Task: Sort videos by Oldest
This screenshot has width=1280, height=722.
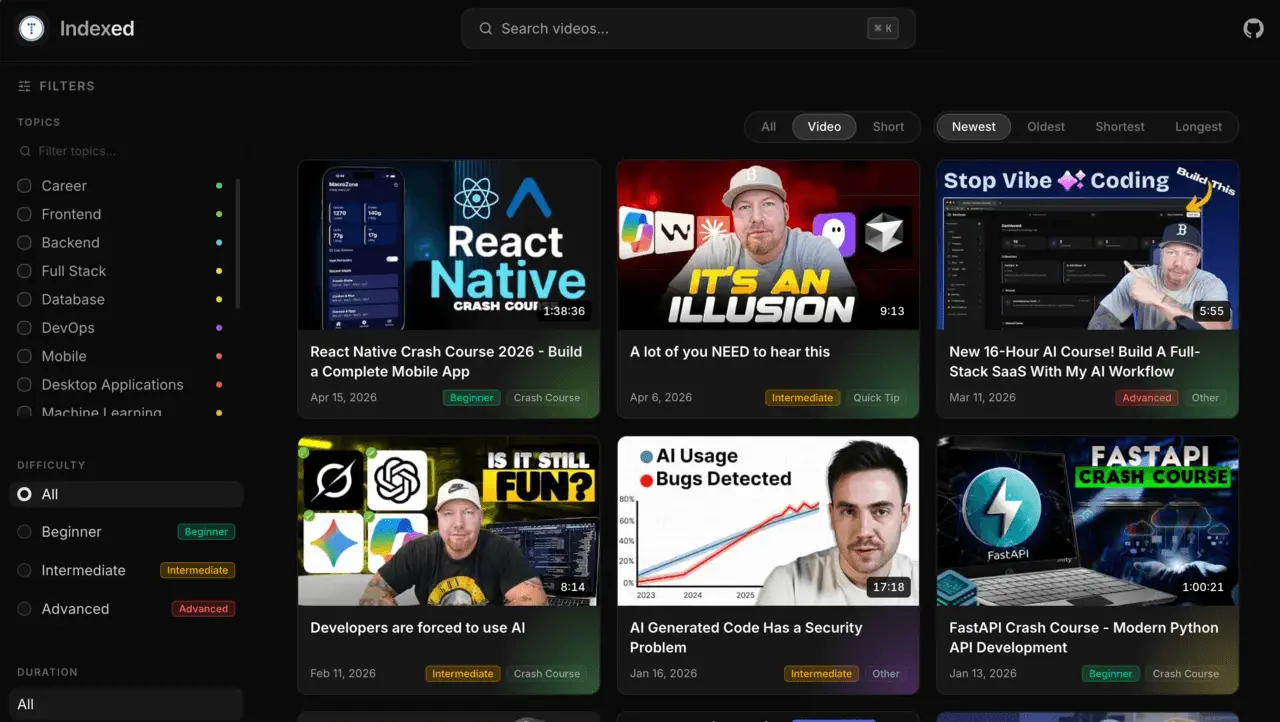Action: (x=1046, y=127)
